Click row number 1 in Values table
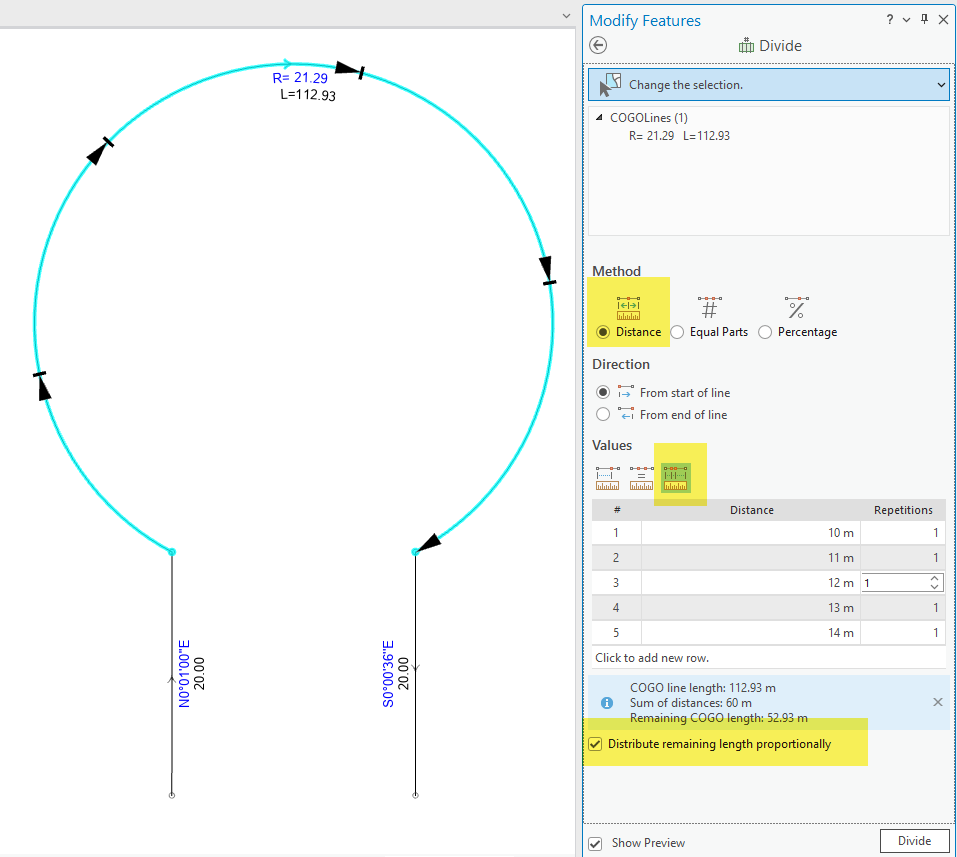957x857 pixels. (616, 533)
